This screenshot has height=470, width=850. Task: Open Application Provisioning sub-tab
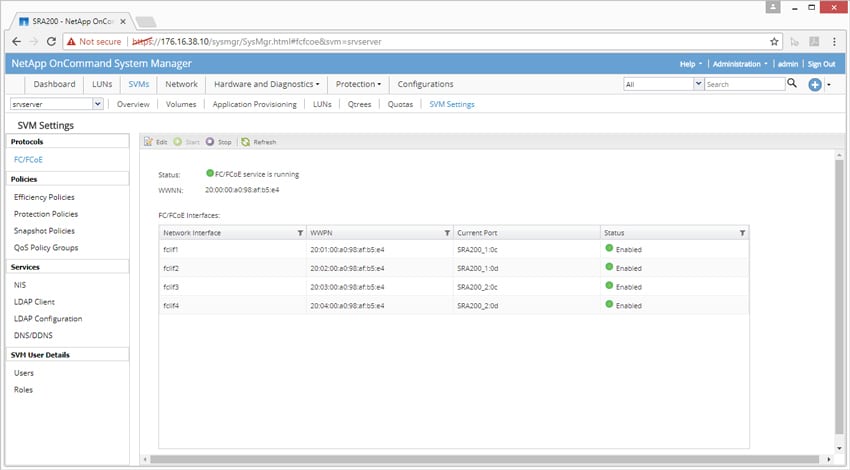(x=254, y=104)
